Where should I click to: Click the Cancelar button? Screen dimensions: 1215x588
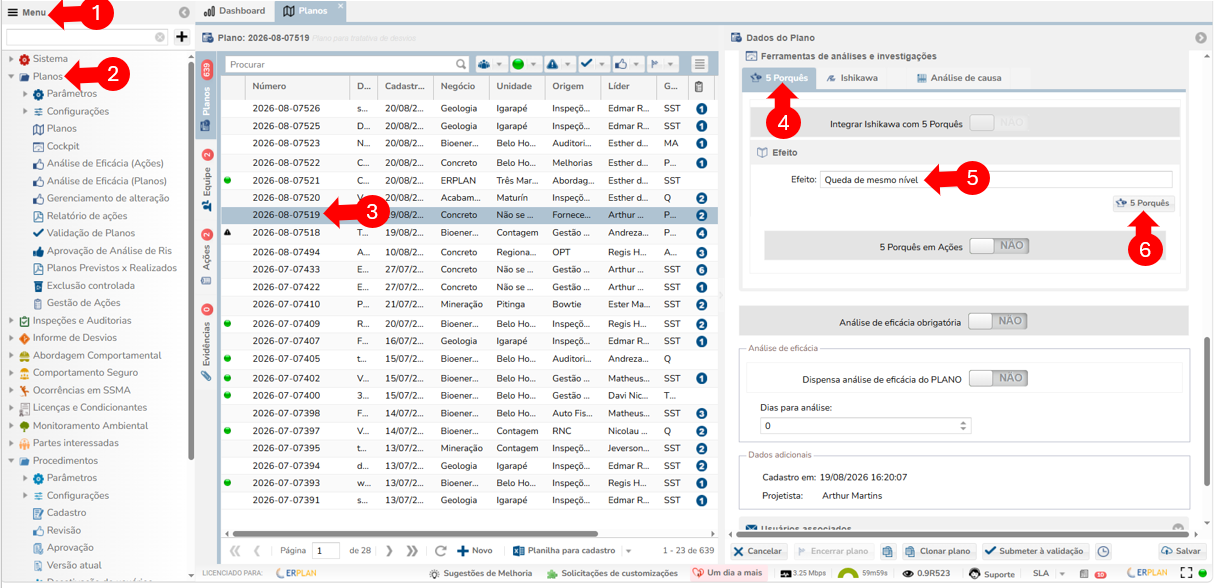click(757, 551)
